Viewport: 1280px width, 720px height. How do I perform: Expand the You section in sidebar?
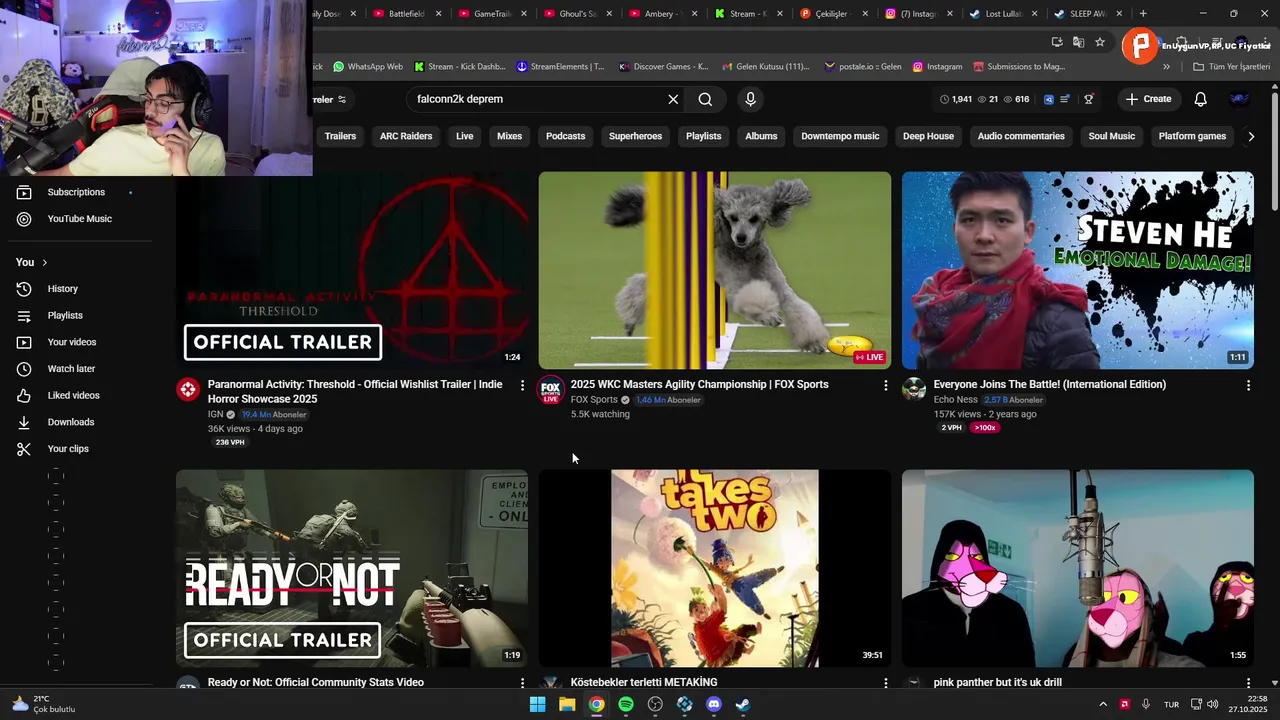coord(32,262)
